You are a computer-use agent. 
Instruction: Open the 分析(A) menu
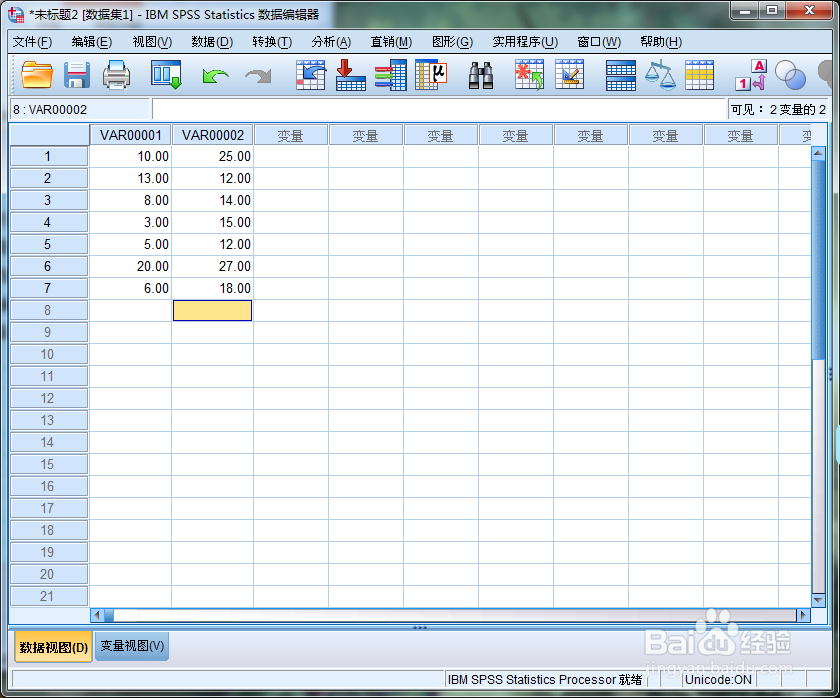click(x=331, y=42)
